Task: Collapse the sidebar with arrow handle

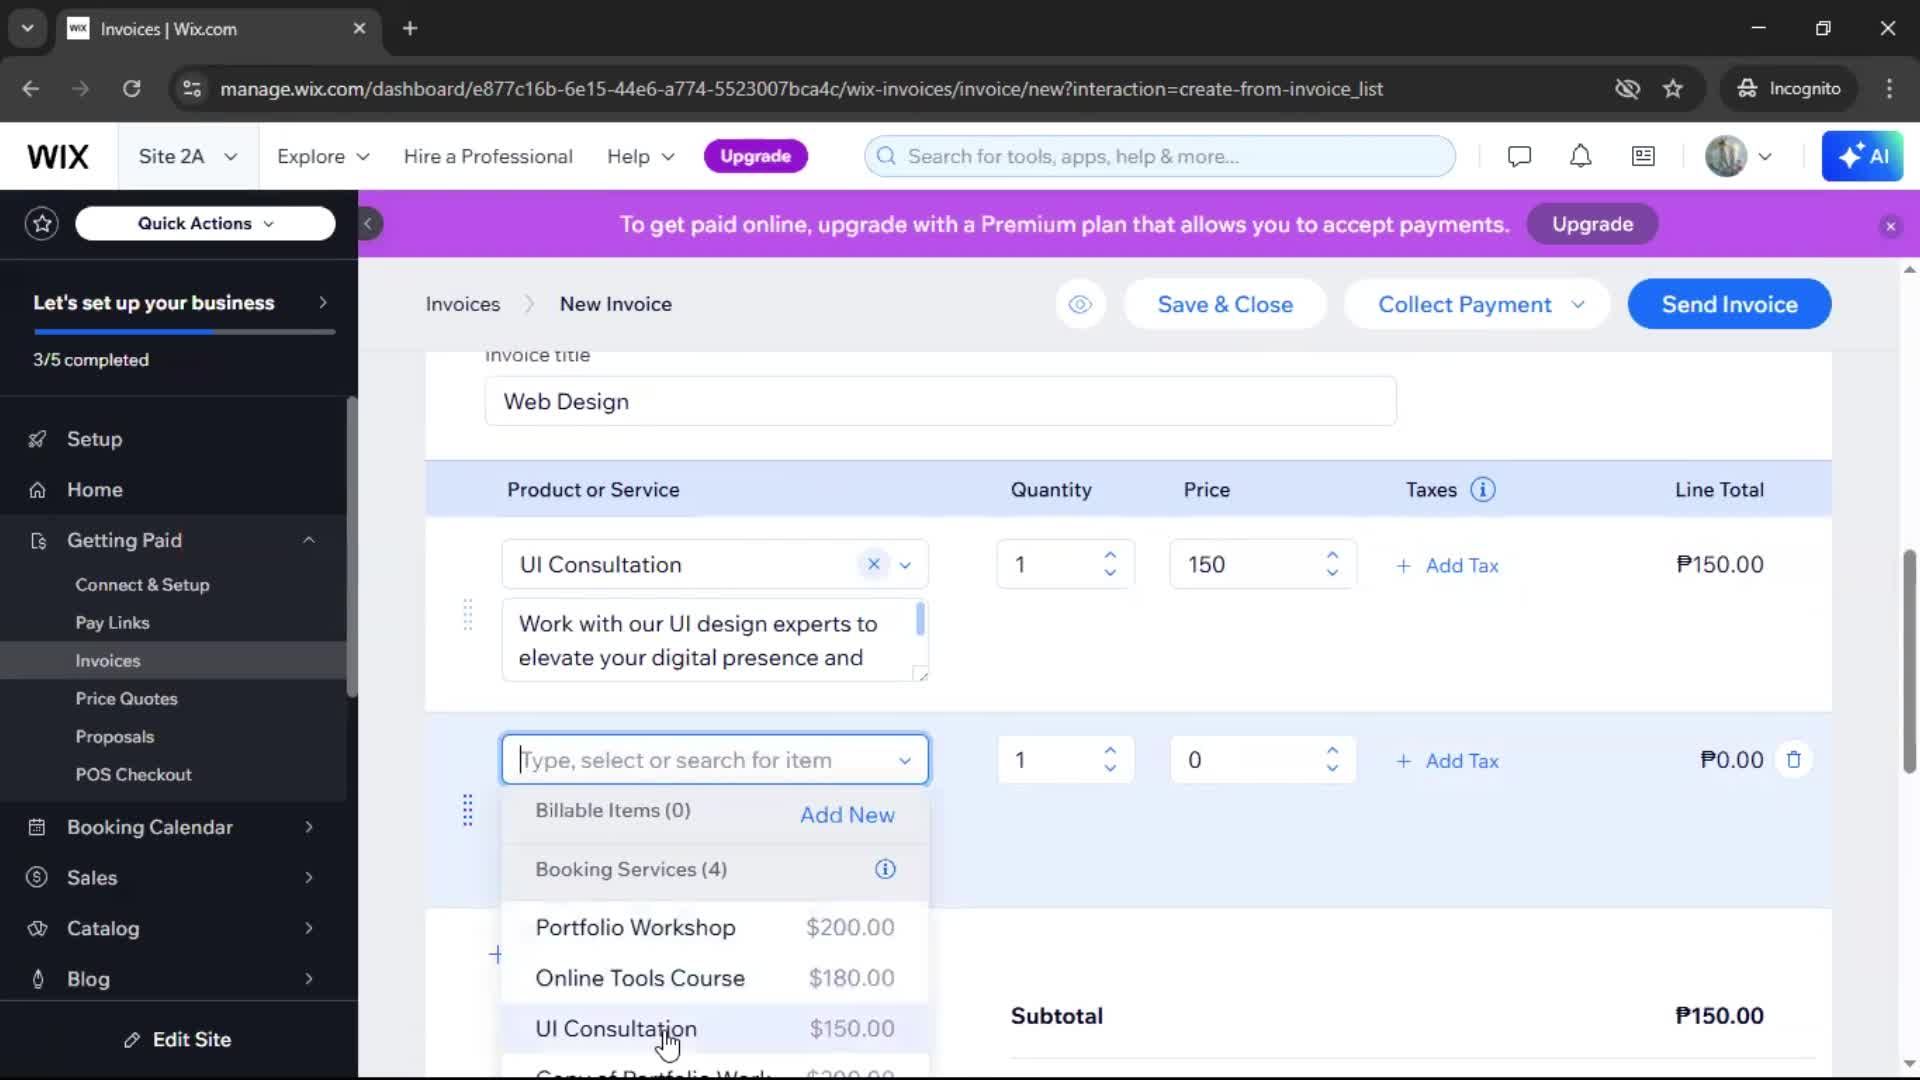Action: tap(368, 223)
